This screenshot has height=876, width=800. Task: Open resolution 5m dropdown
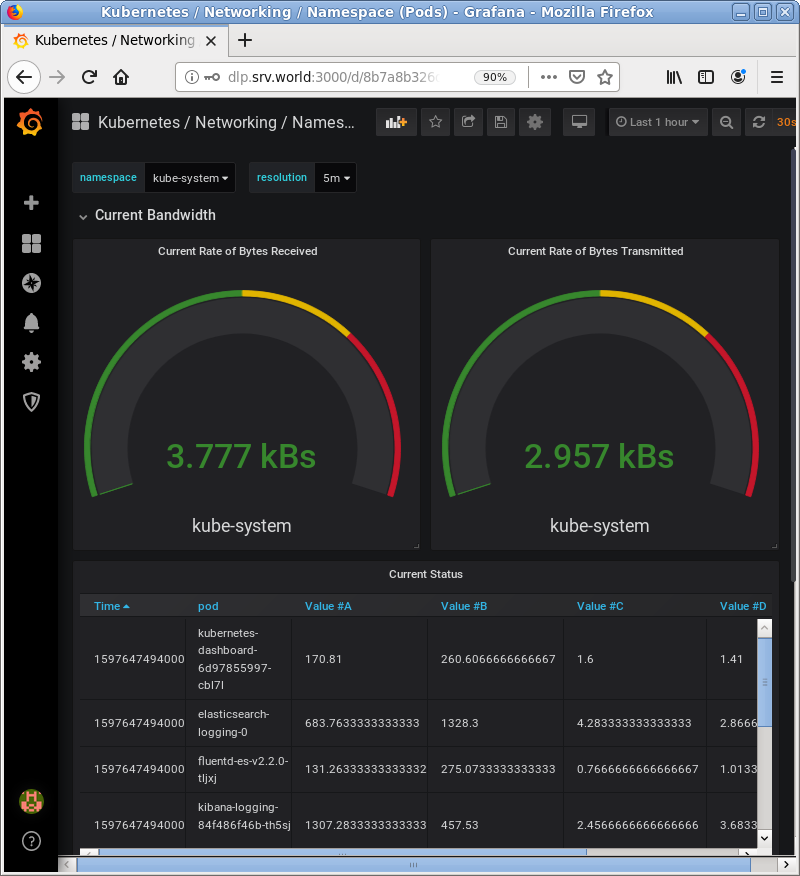coord(336,178)
